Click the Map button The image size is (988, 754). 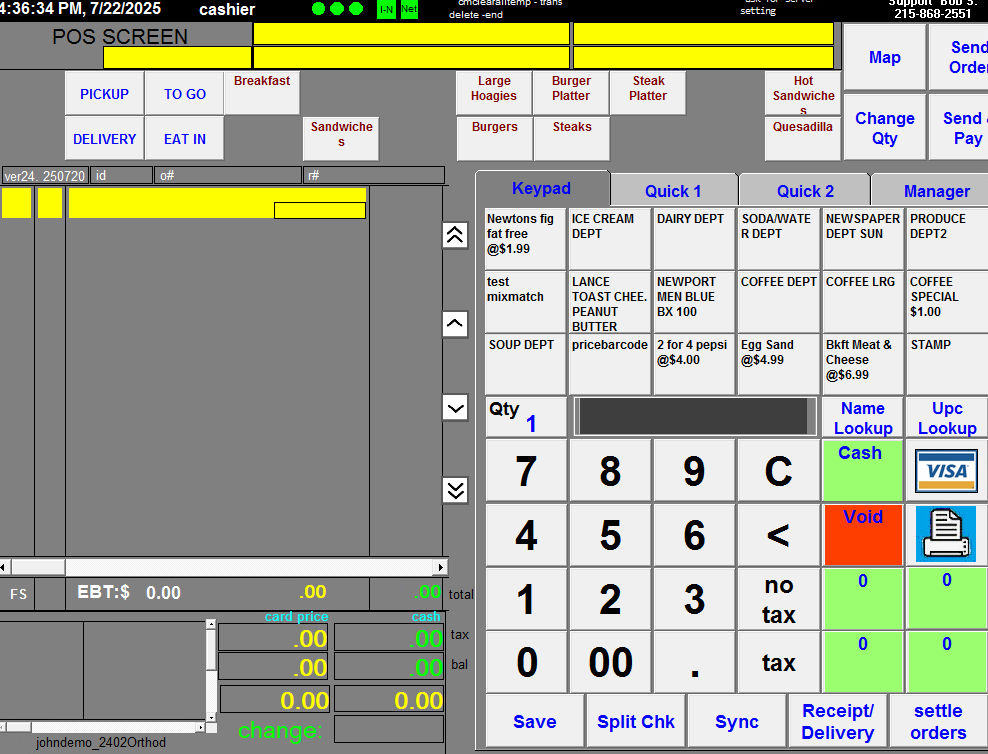click(x=885, y=57)
